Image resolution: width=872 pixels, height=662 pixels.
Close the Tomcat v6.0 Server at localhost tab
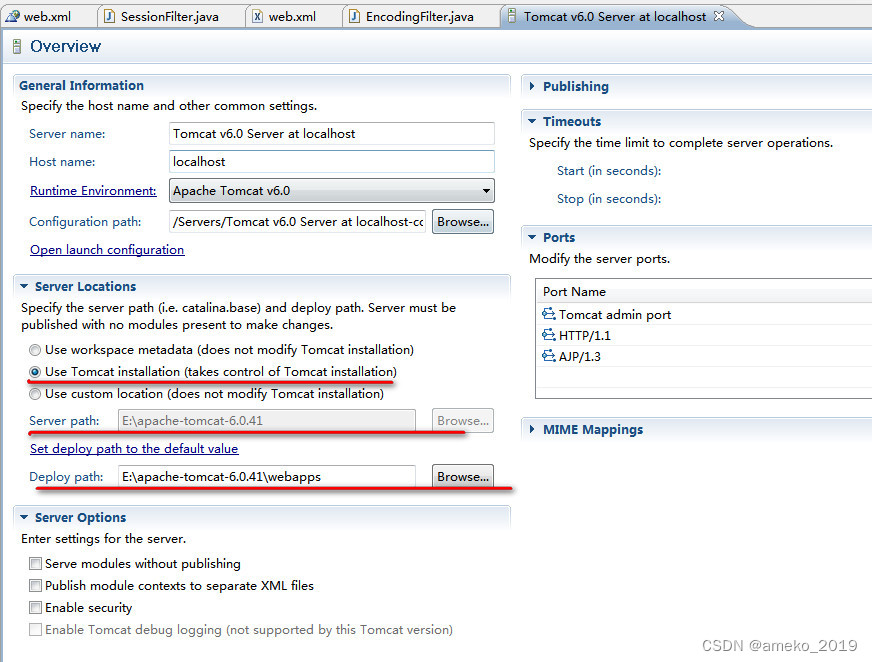pos(719,16)
